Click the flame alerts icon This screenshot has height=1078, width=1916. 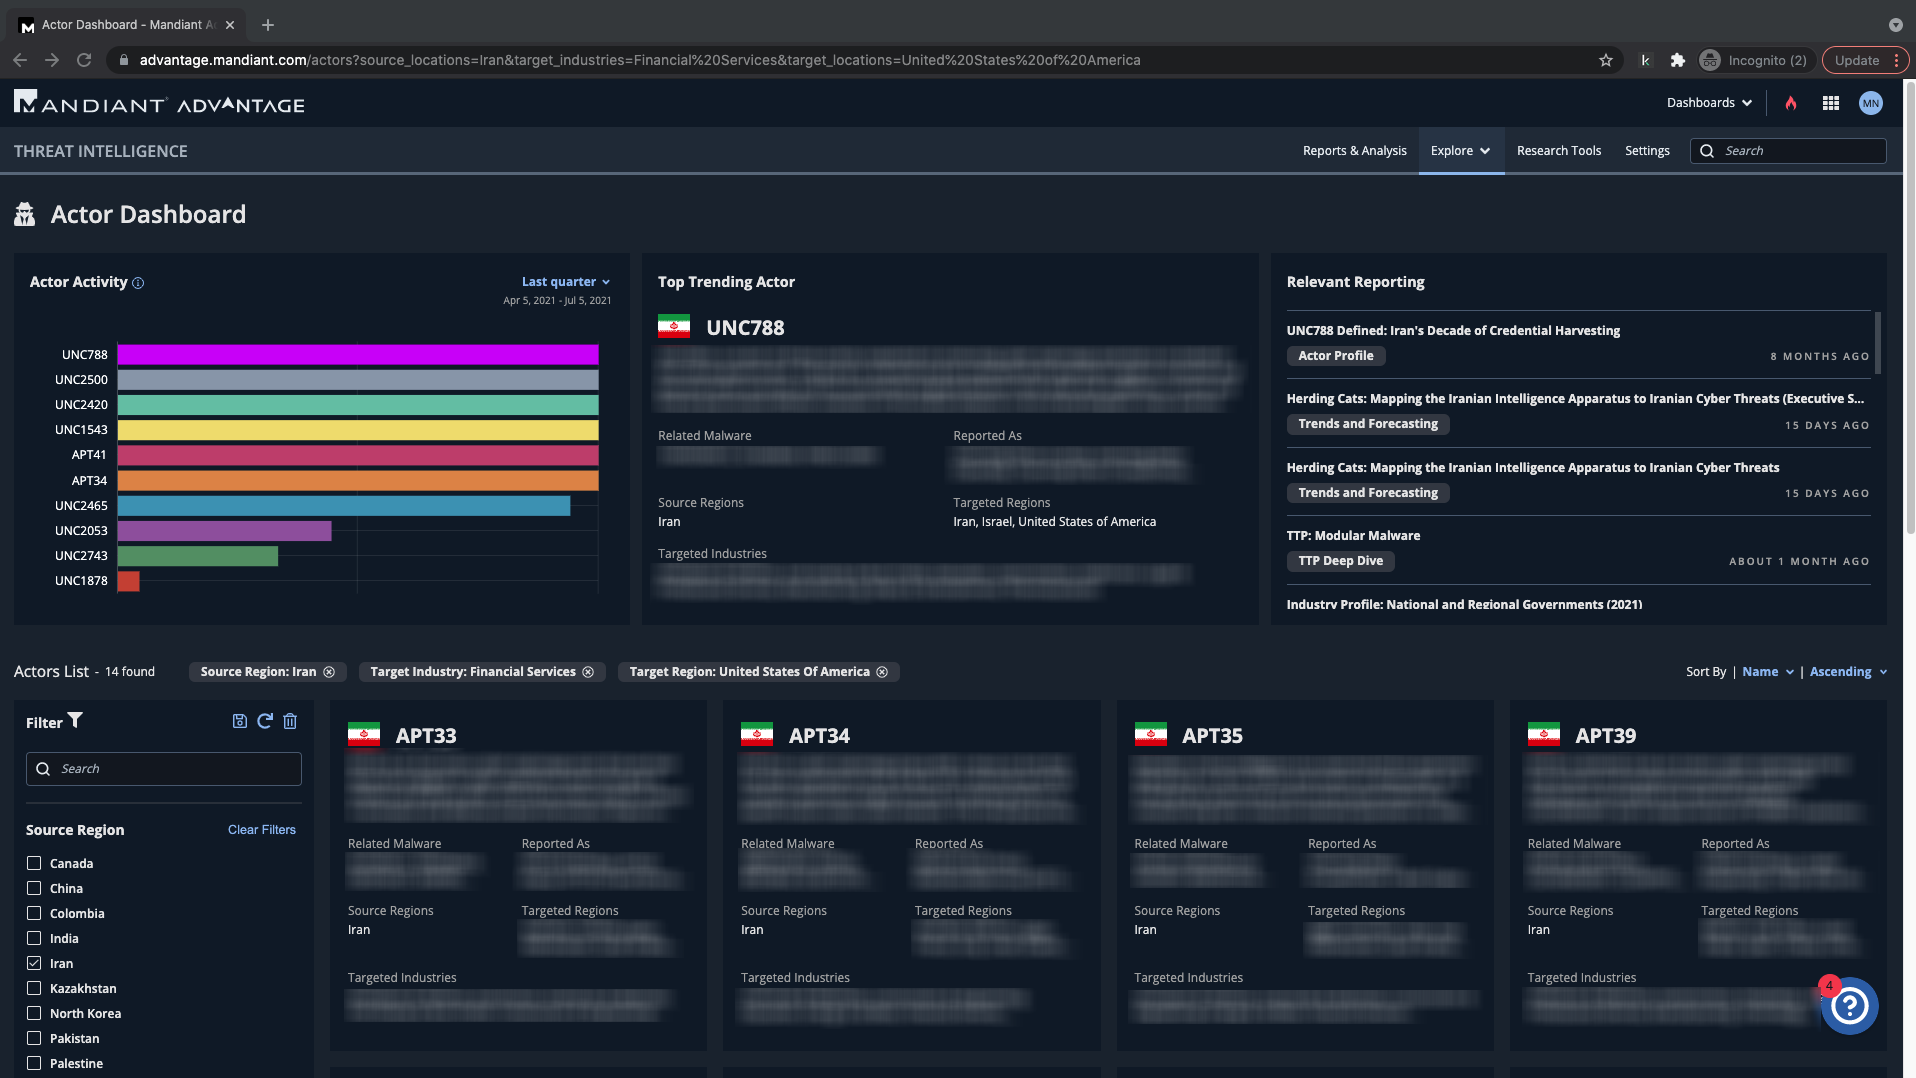[x=1791, y=103]
